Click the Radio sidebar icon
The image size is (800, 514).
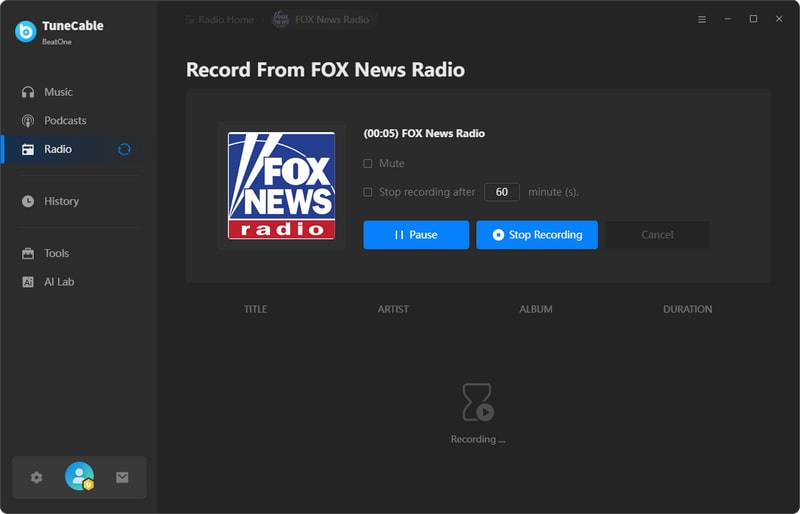[28, 149]
